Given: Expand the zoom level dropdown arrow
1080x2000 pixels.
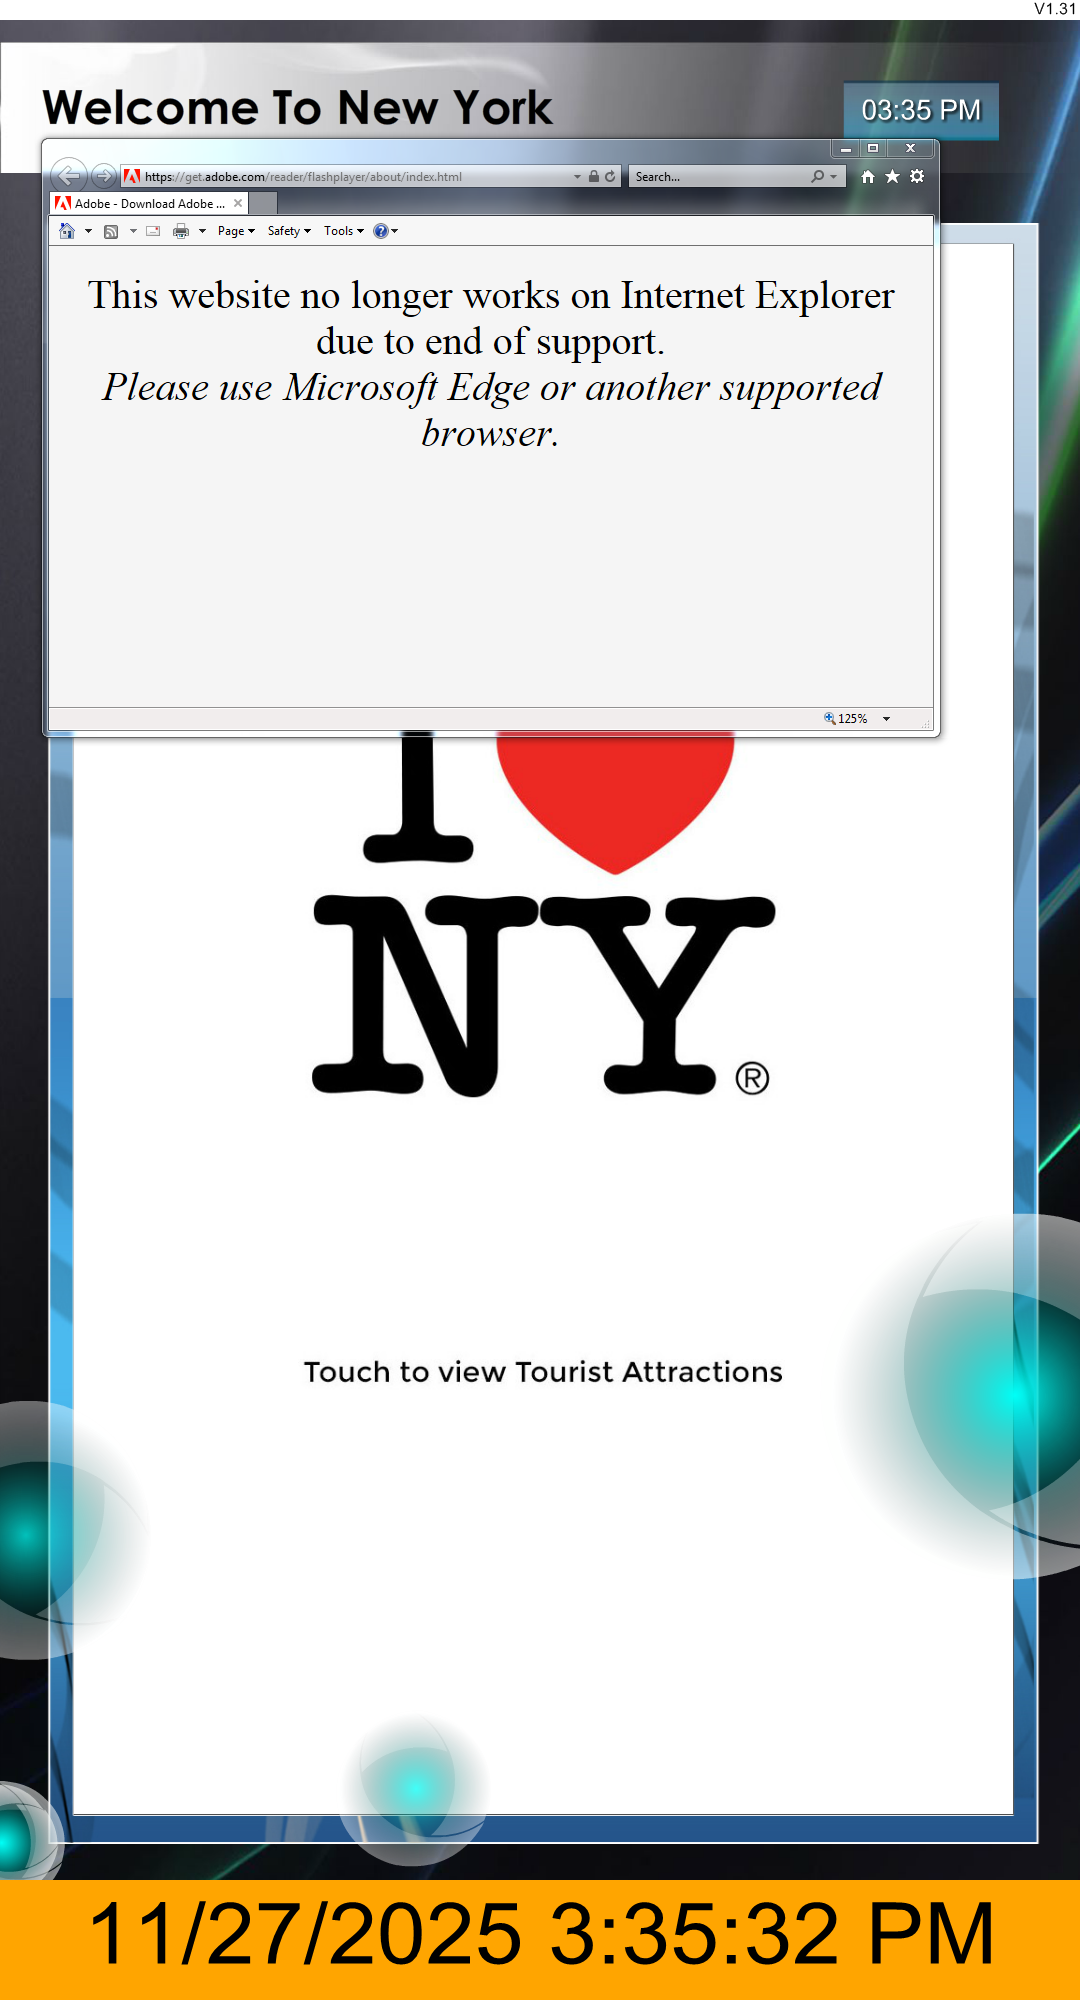Looking at the screenshot, I should [886, 719].
